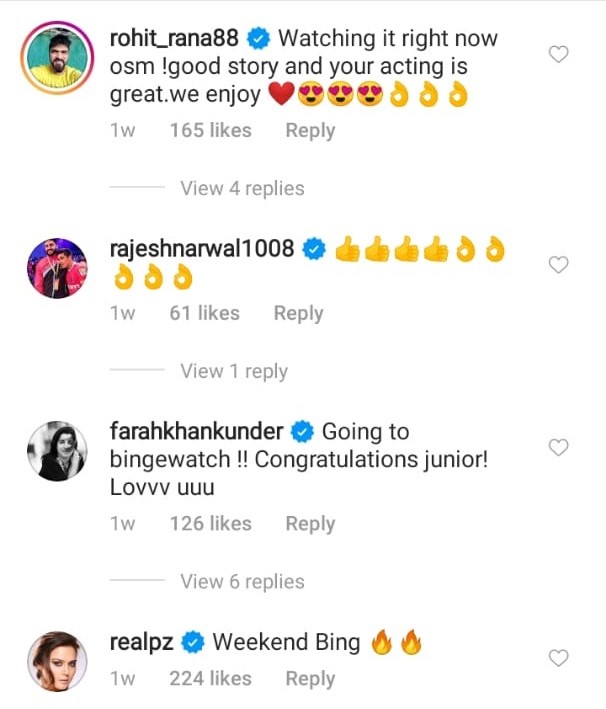Reply to rohit_rana88's comment
Screen dimensions: 606x709
[x=310, y=130]
